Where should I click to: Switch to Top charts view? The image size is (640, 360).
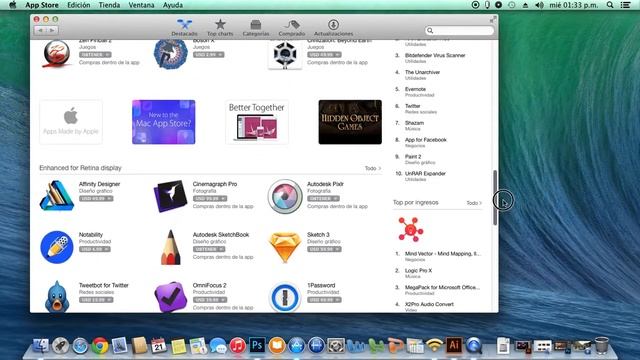[x=220, y=27]
